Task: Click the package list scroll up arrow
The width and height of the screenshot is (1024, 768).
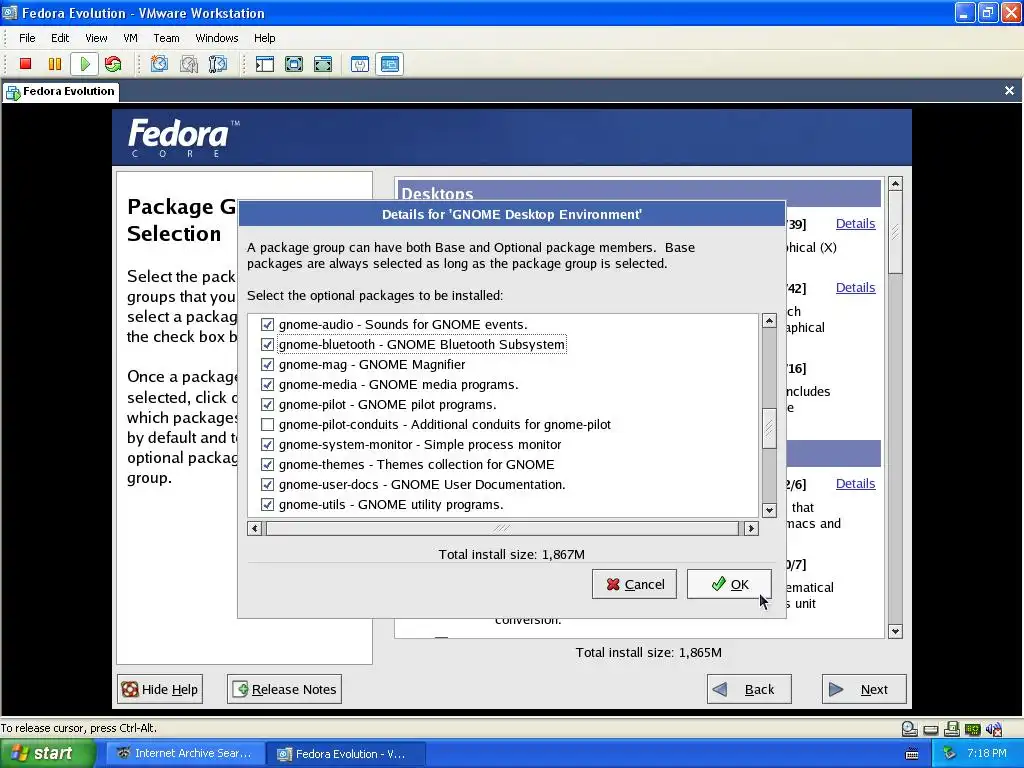Action: pyautogui.click(x=769, y=321)
